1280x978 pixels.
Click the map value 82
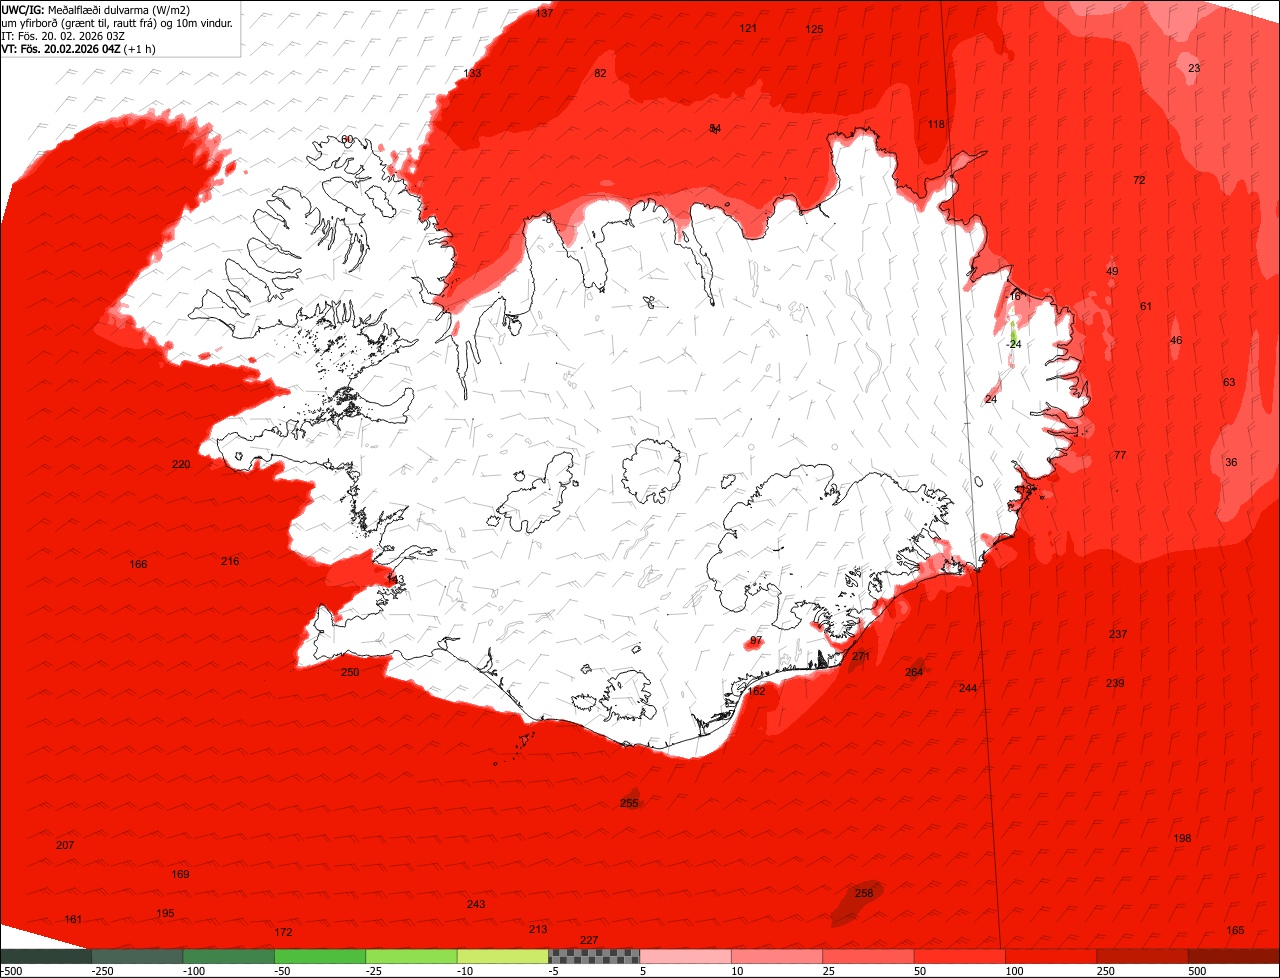600,73
